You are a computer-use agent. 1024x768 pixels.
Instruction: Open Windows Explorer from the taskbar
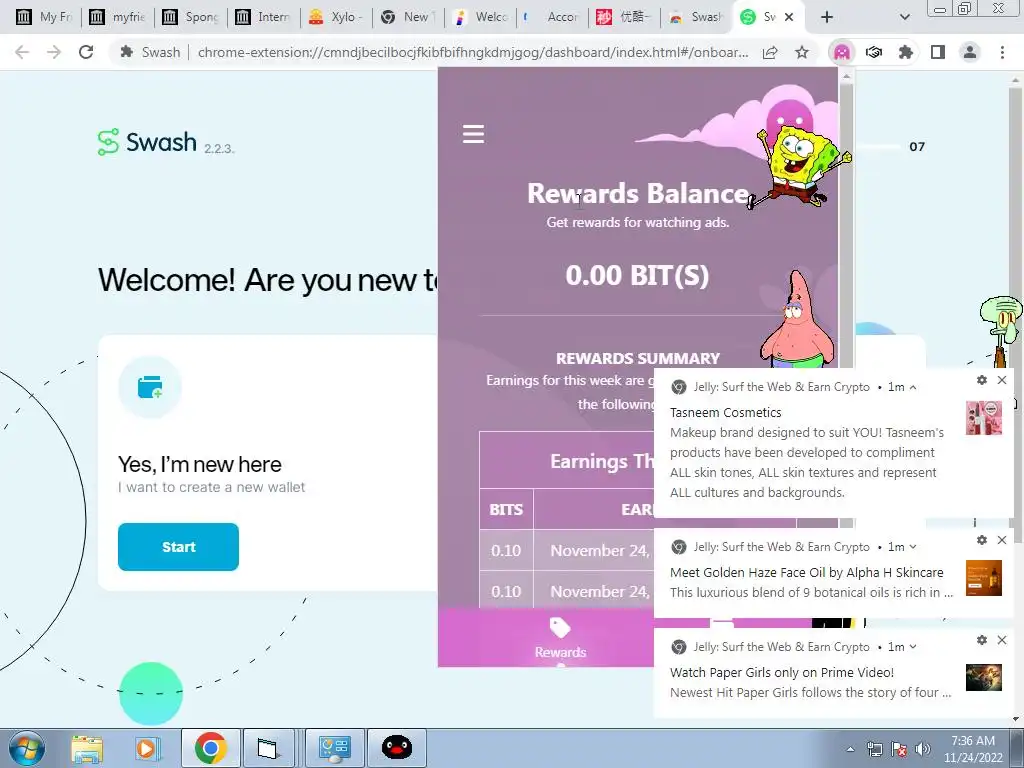click(87, 748)
